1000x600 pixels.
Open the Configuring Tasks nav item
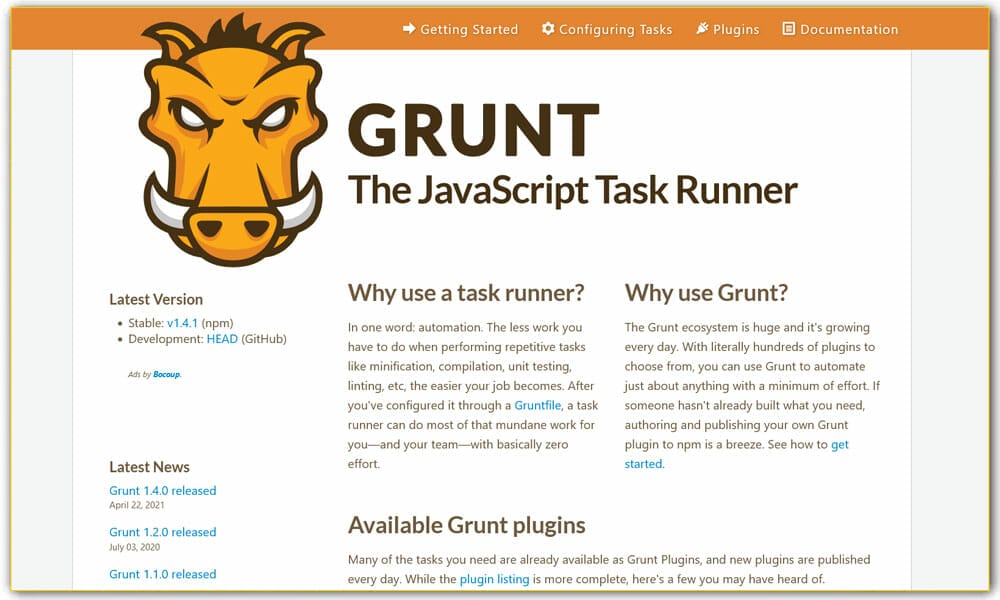coord(614,29)
